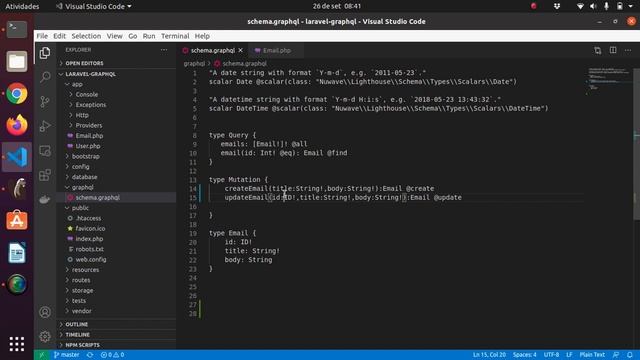The height and width of the screenshot is (360, 640).
Task: Switch to the Email.php editor tab
Action: tap(276, 50)
